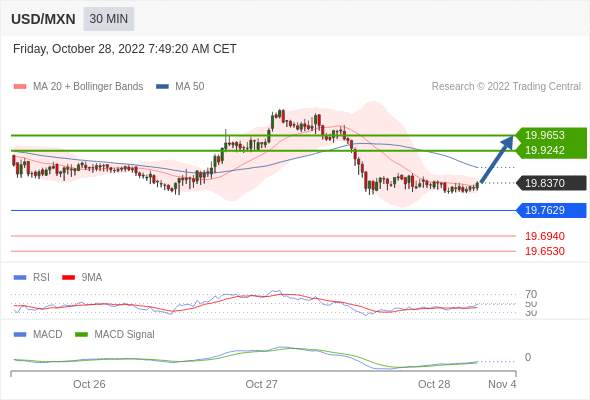The width and height of the screenshot is (590, 400).
Task: Click the 'Nov 4' time axis label
Action: coord(502,384)
